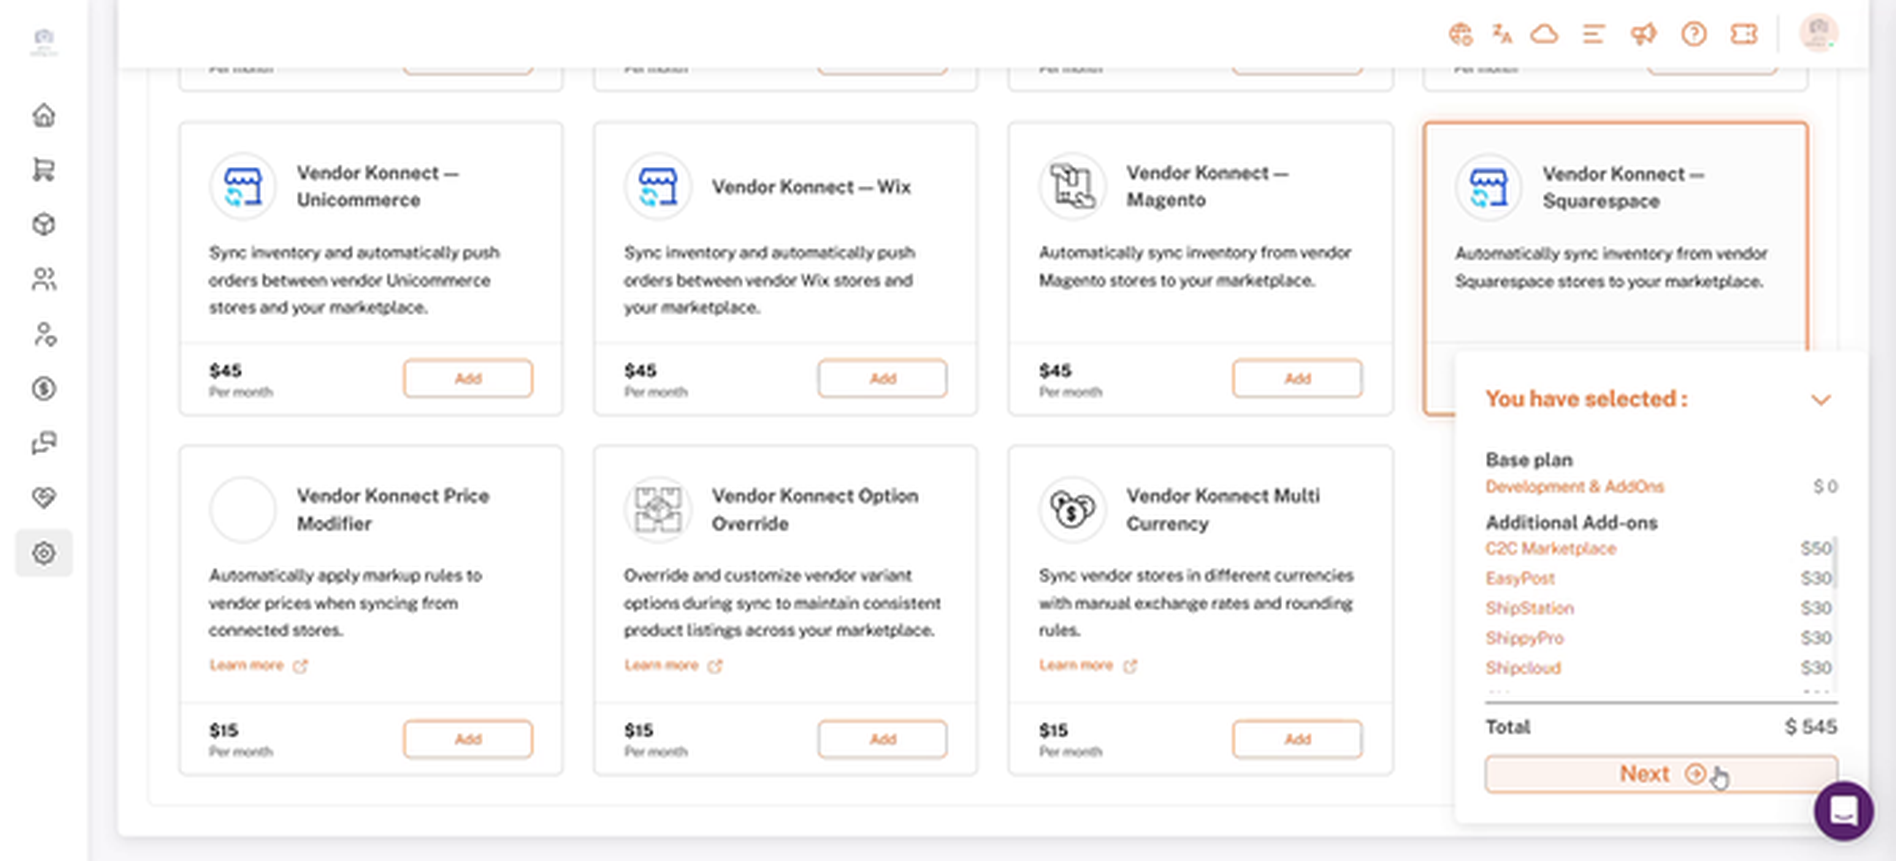Select the Vendor Konnect — Squarespace card

pyautogui.click(x=1615, y=268)
